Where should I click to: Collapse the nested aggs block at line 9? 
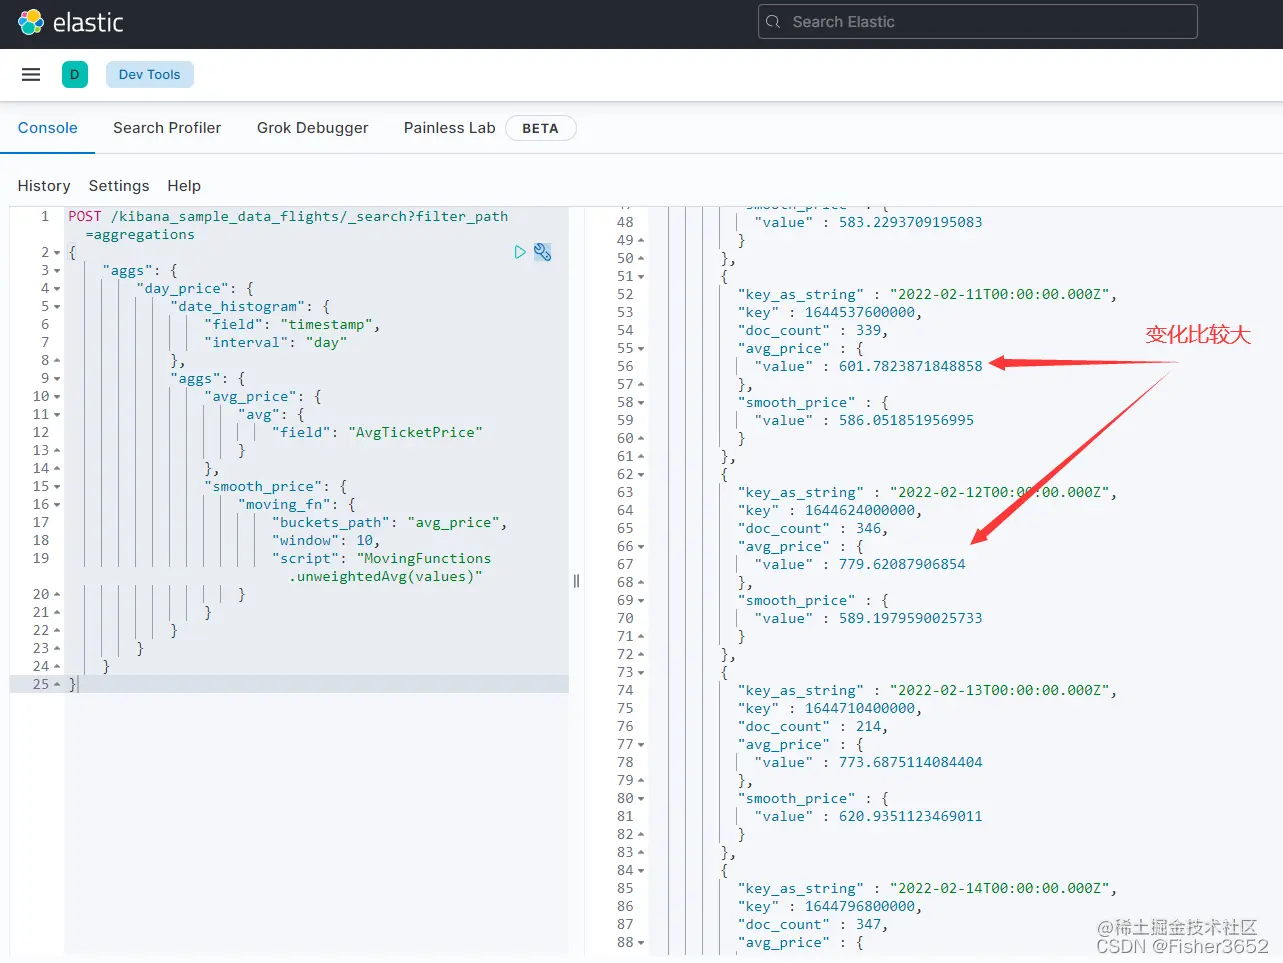(x=57, y=379)
